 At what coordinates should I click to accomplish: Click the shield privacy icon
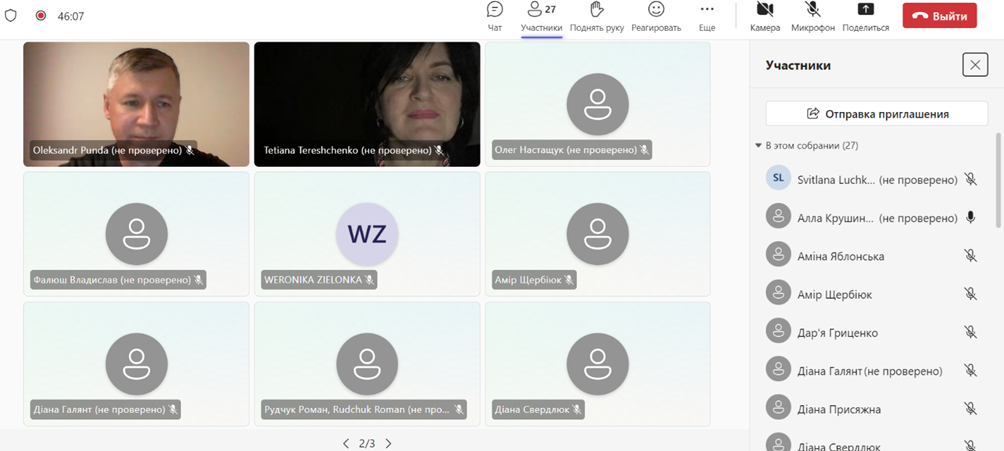pyautogui.click(x=10, y=15)
